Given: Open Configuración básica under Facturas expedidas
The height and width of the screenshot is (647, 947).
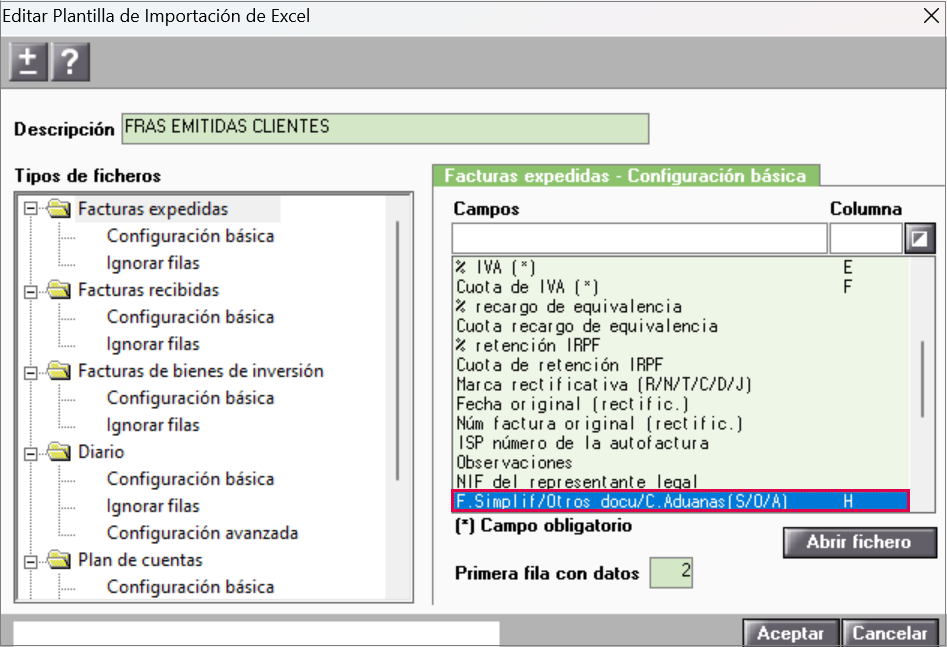Looking at the screenshot, I should pos(190,236).
